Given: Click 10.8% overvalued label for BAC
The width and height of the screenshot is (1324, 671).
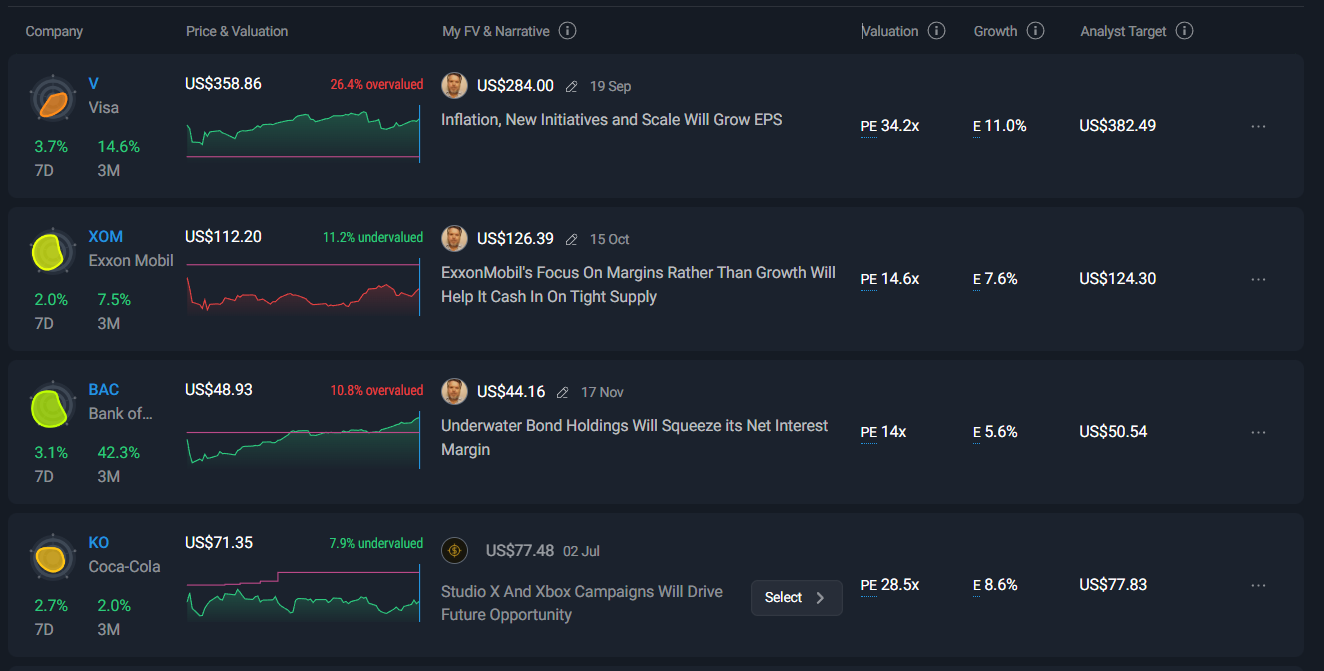Looking at the screenshot, I should tap(377, 391).
